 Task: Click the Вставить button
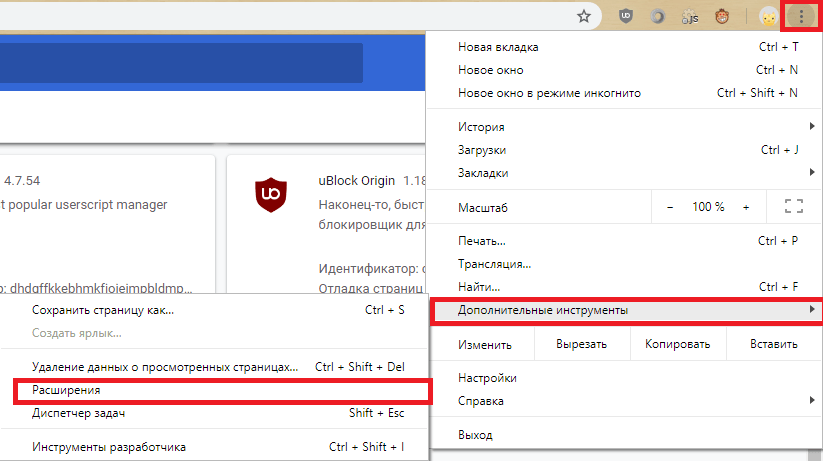click(x=774, y=344)
